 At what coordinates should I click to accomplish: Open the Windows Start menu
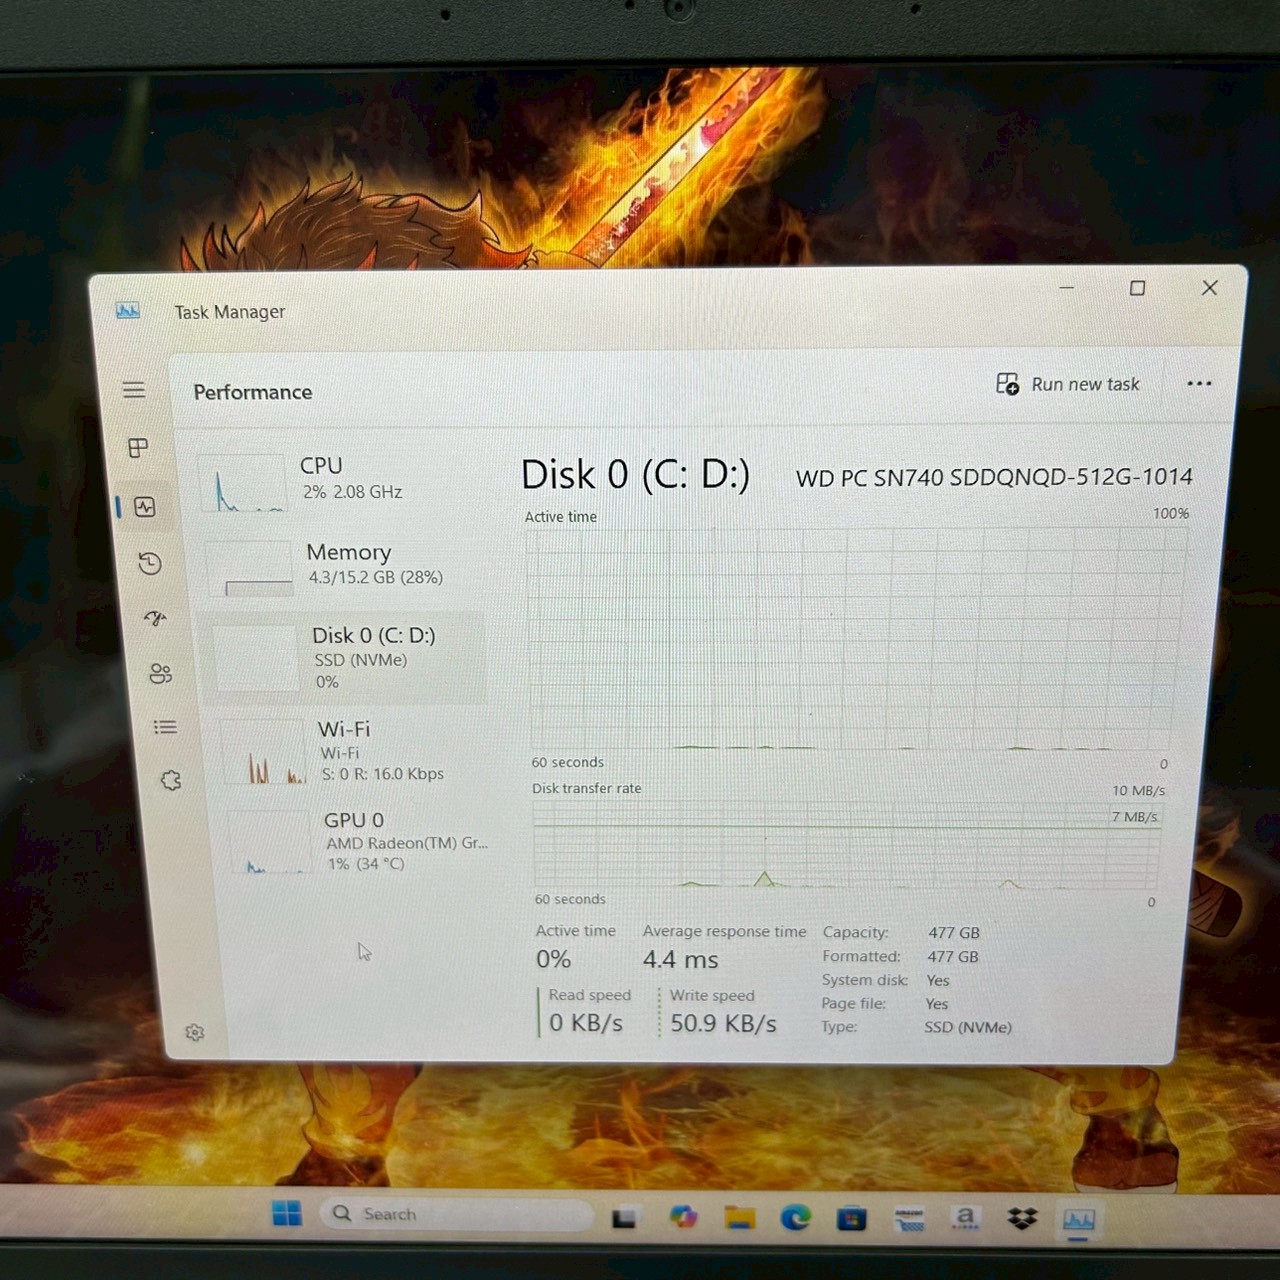pyautogui.click(x=287, y=1213)
